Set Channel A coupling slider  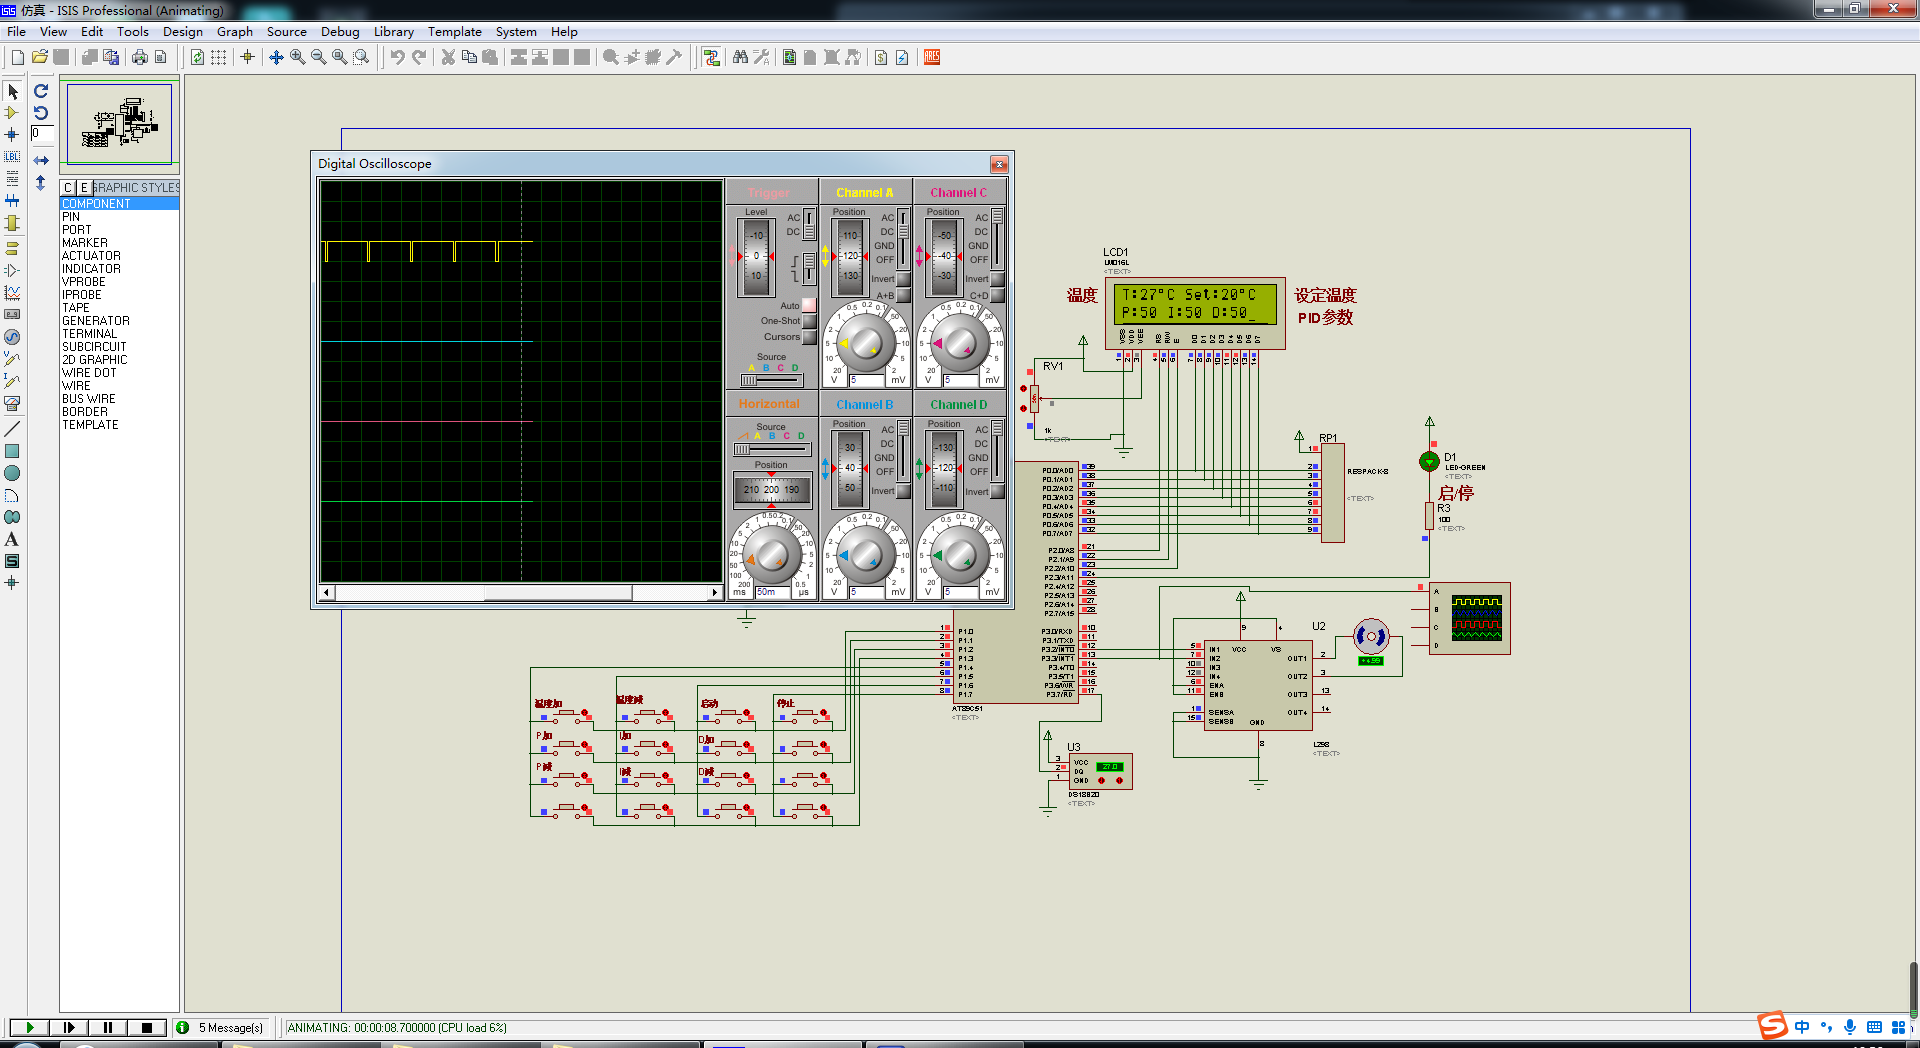click(x=903, y=238)
